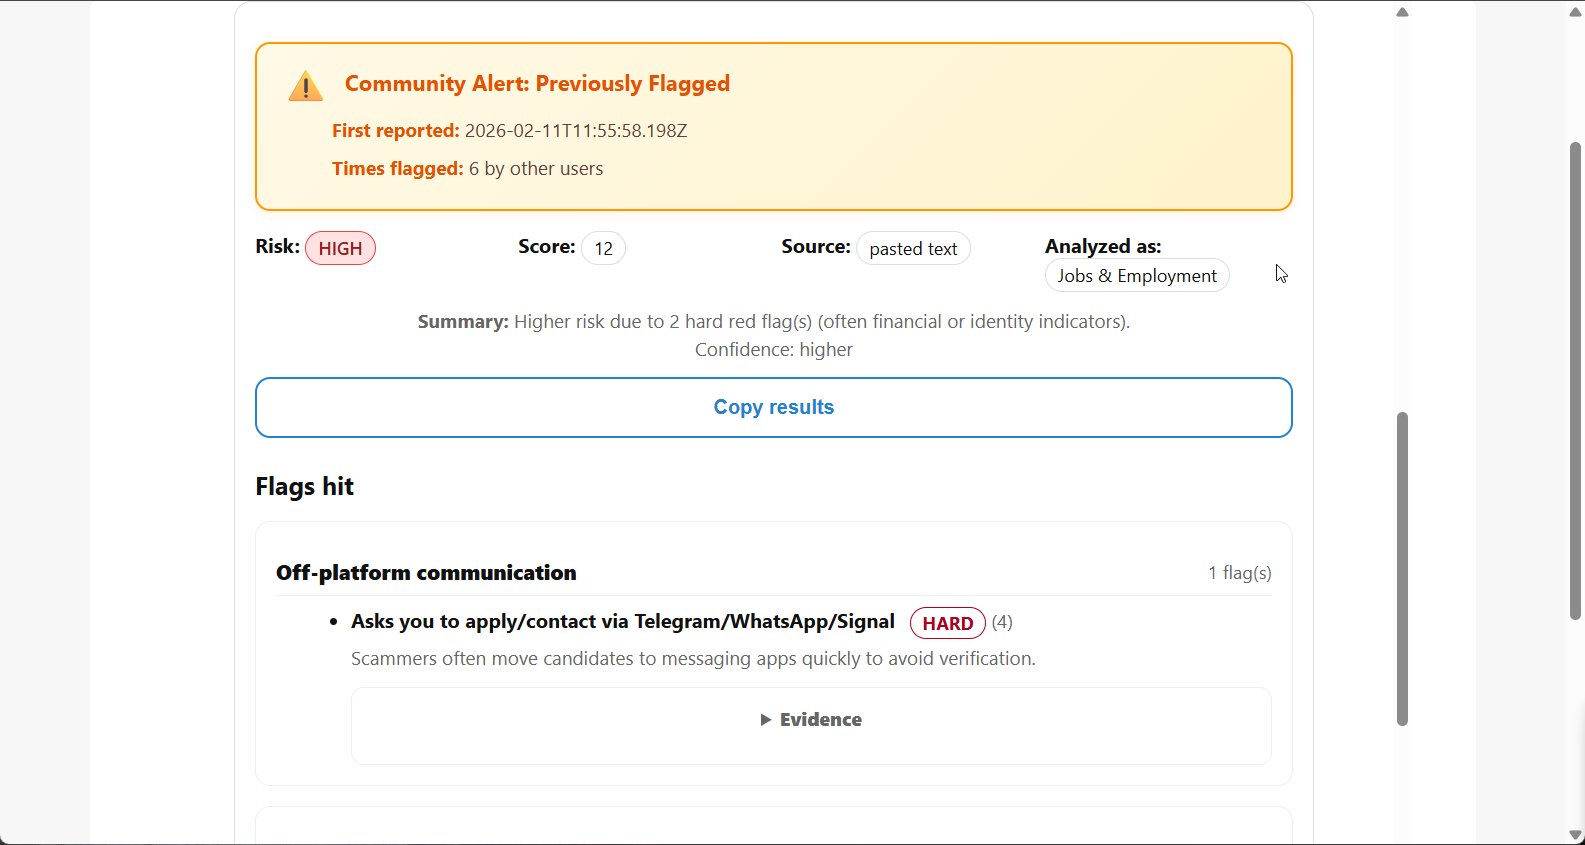Click the inner page scrollbar thumb
1585x845 pixels.
click(x=1402, y=568)
